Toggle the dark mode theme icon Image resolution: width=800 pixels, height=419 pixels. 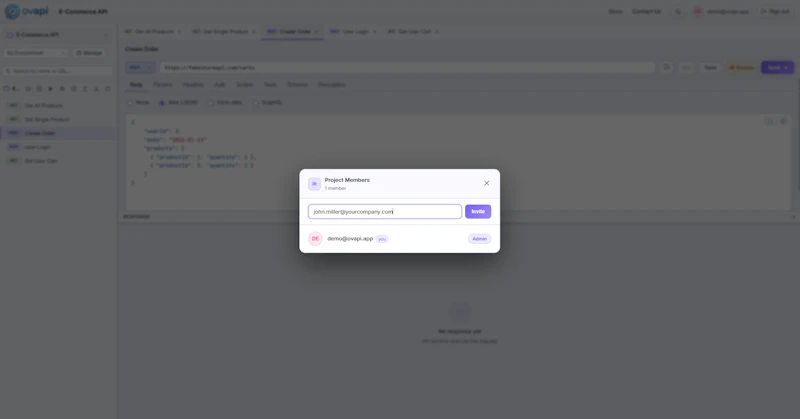678,11
